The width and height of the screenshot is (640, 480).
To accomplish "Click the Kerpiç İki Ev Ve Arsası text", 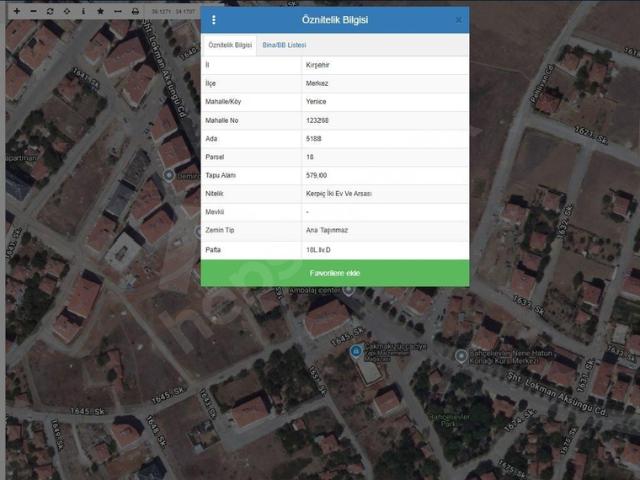I will coord(339,193).
